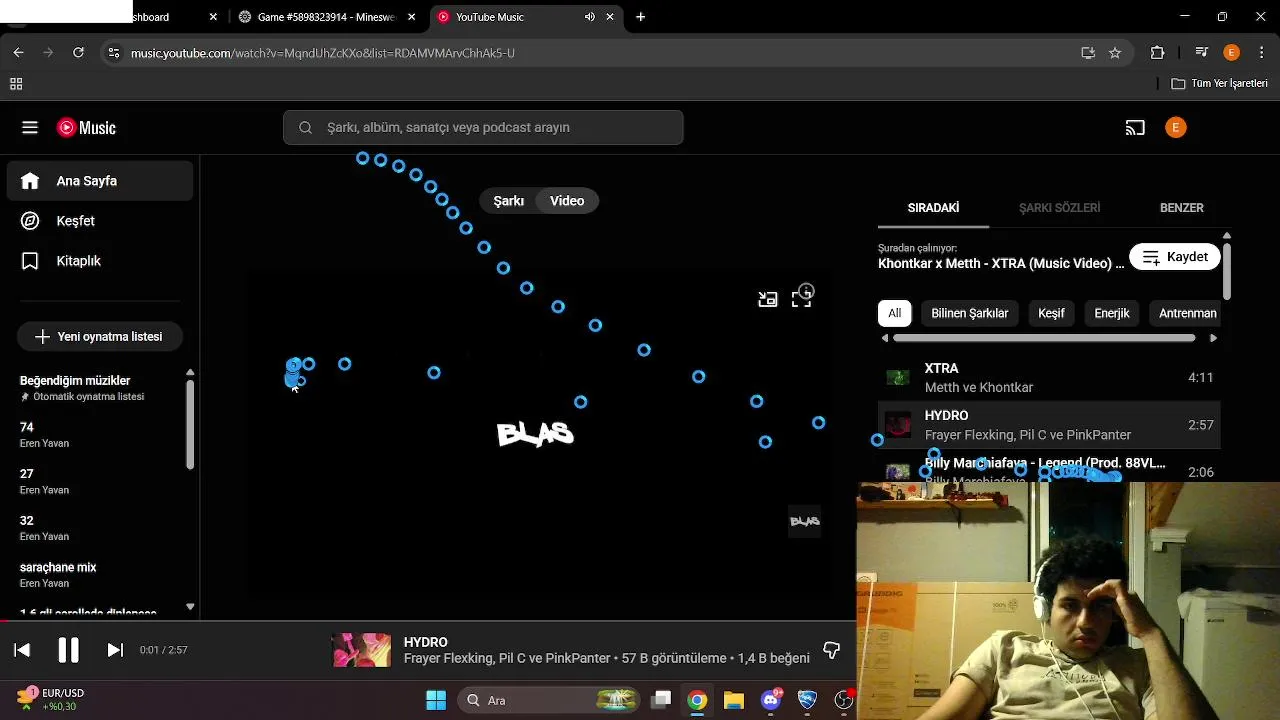Go back in browser history

click(18, 52)
